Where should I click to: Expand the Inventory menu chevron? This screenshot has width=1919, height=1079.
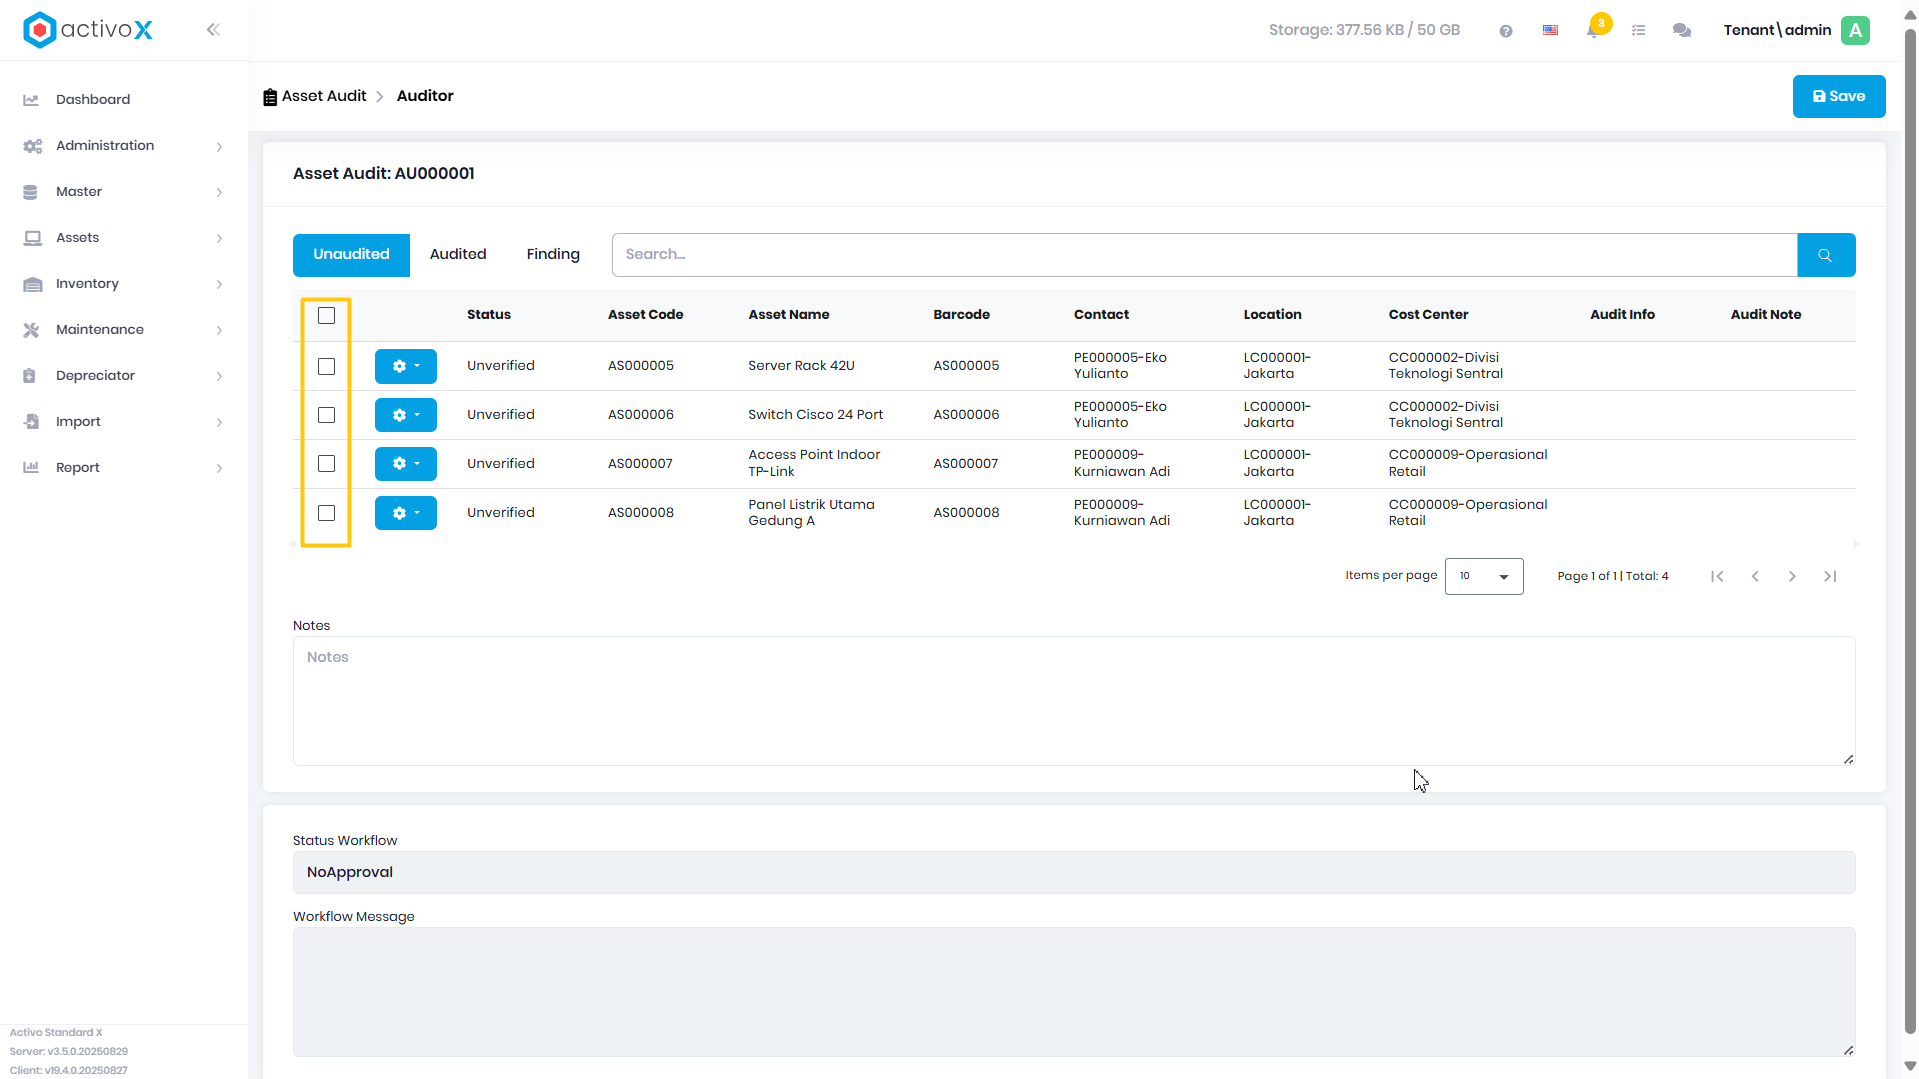[219, 285]
